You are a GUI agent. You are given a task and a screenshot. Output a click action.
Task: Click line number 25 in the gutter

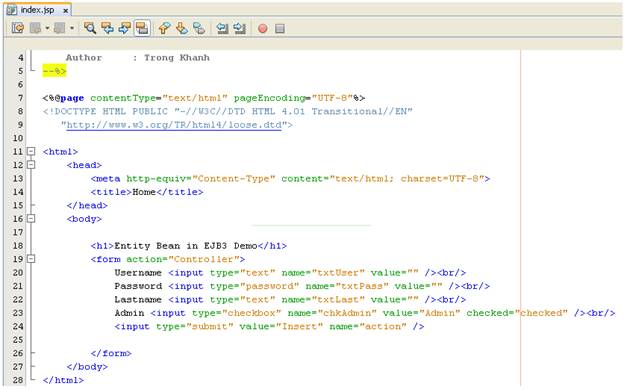click(18, 340)
